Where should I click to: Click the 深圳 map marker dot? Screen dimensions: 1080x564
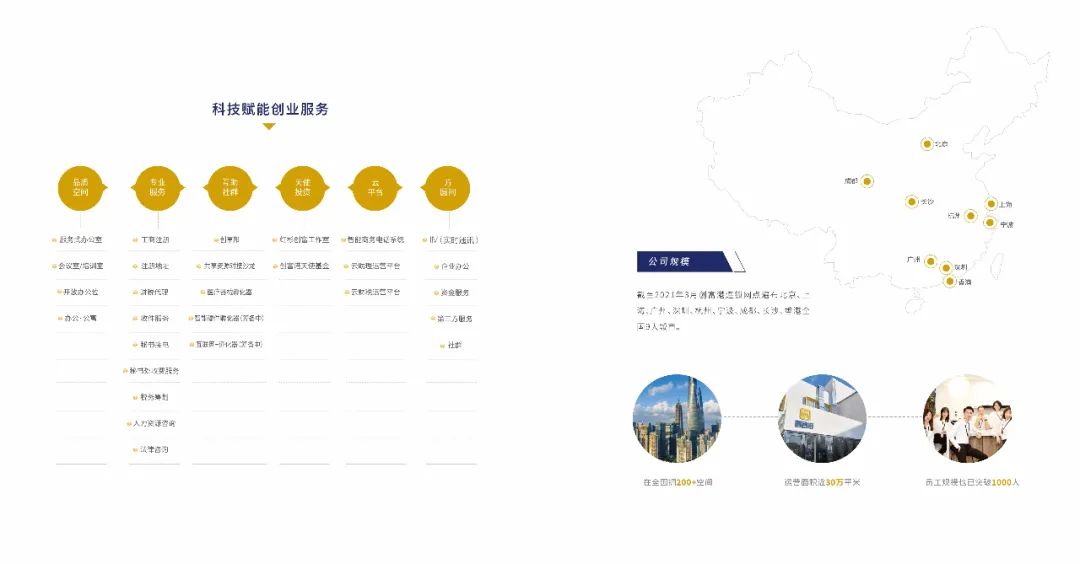[x=945, y=267]
